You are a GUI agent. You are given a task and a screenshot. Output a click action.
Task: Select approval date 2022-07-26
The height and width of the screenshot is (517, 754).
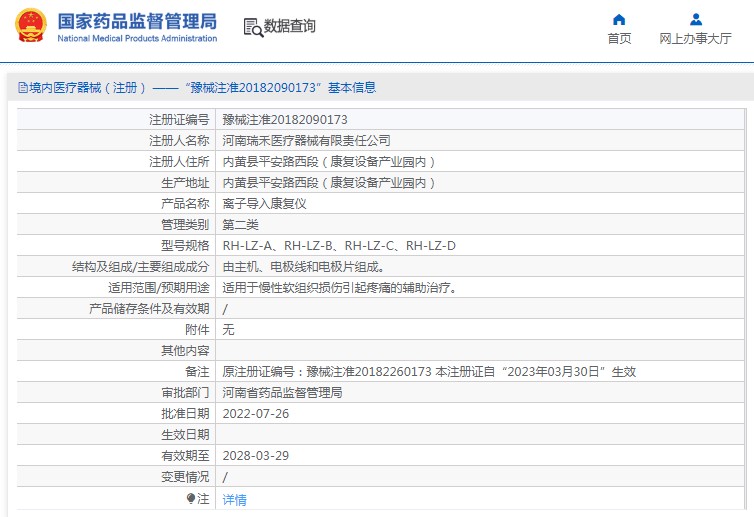(256, 414)
